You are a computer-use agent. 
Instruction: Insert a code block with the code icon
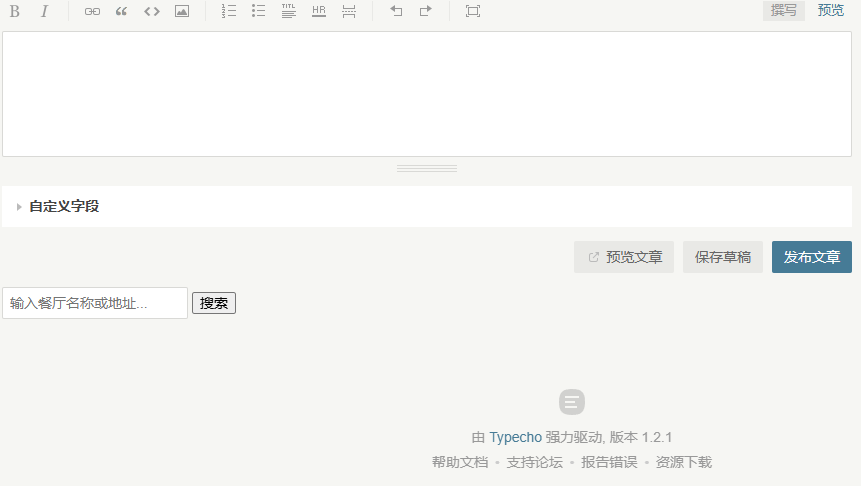click(x=152, y=11)
